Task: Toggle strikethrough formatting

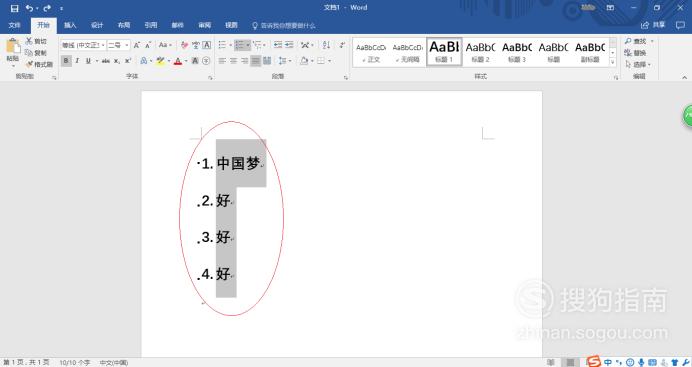Action: point(105,61)
